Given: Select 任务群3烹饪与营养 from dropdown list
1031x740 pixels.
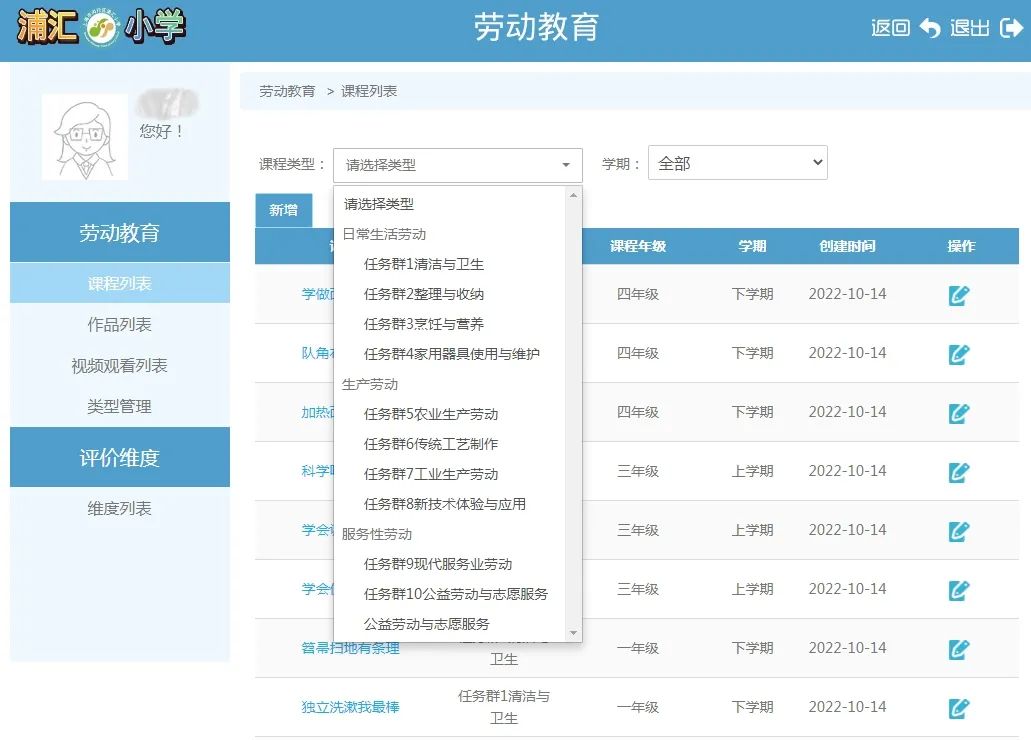Looking at the screenshot, I should coord(424,324).
